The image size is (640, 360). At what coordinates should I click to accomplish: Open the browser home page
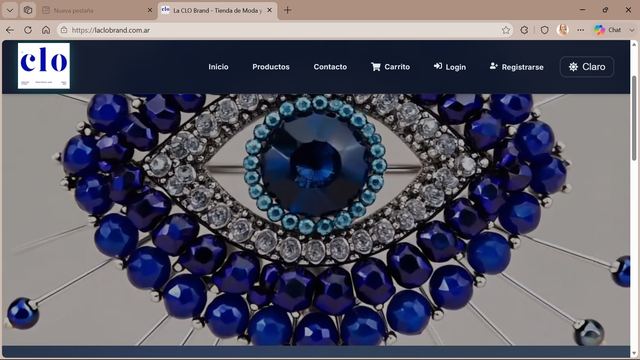point(46,30)
